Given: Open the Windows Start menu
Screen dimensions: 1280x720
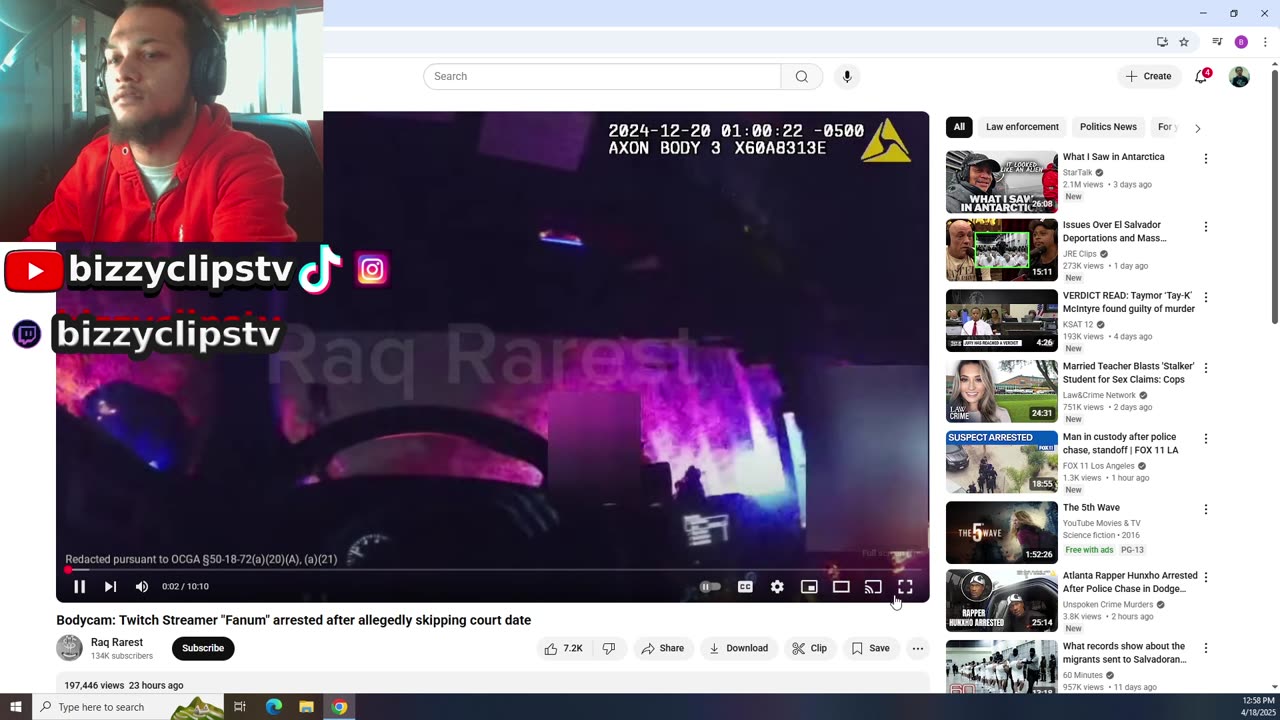Looking at the screenshot, I should 15,707.
